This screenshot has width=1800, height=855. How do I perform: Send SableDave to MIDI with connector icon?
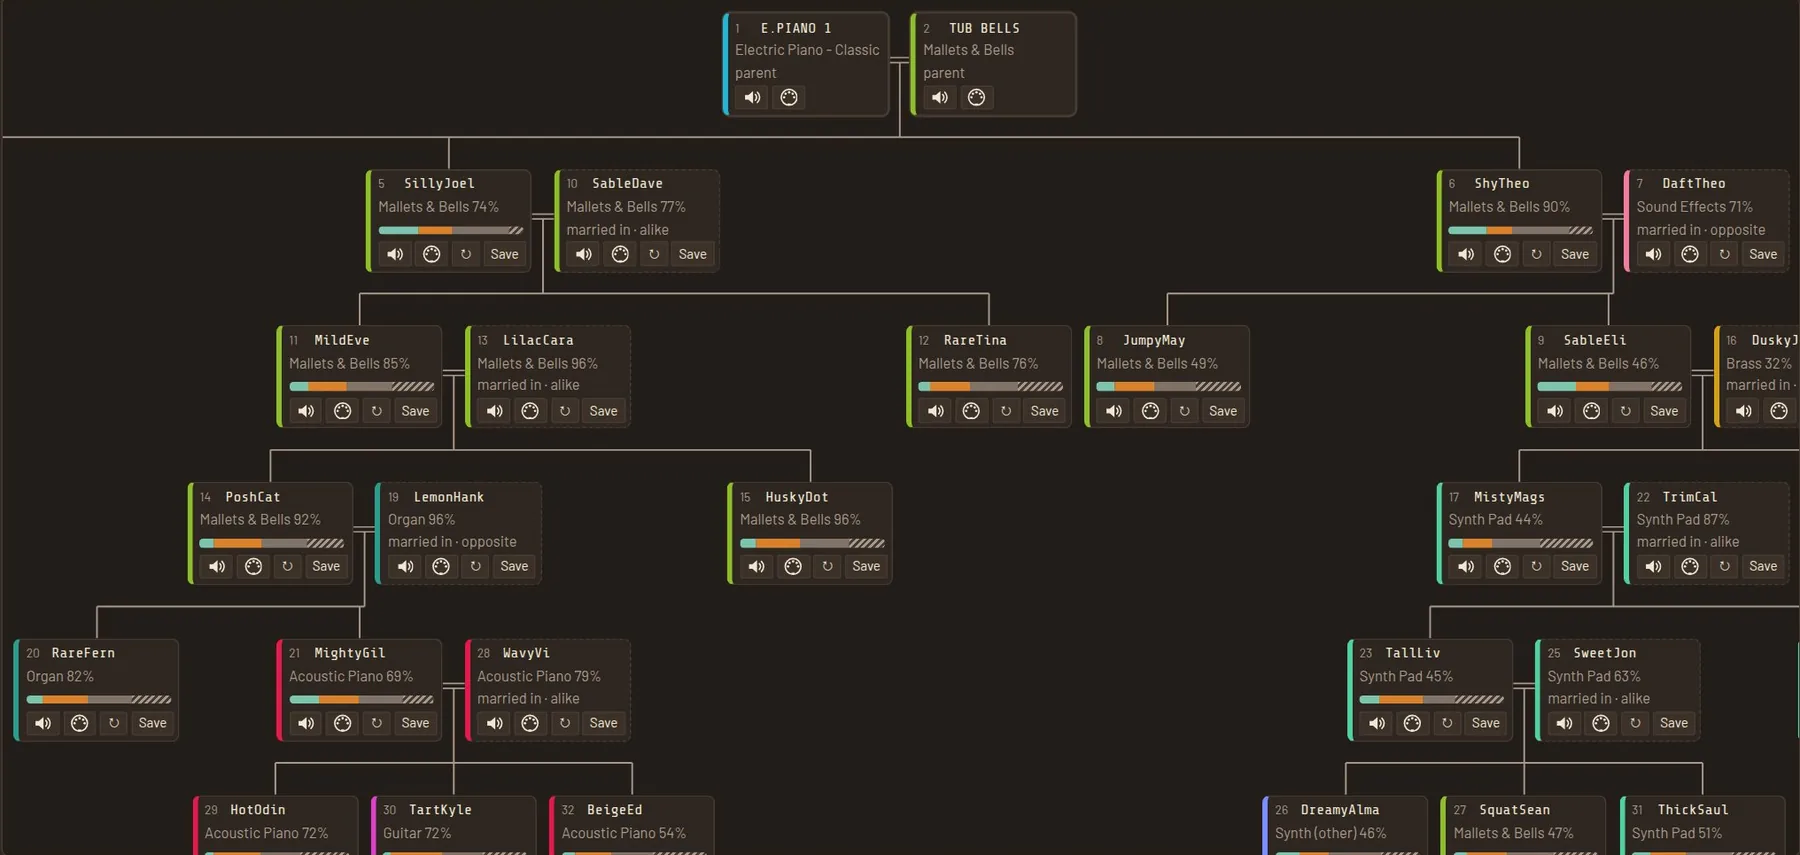[x=620, y=254]
